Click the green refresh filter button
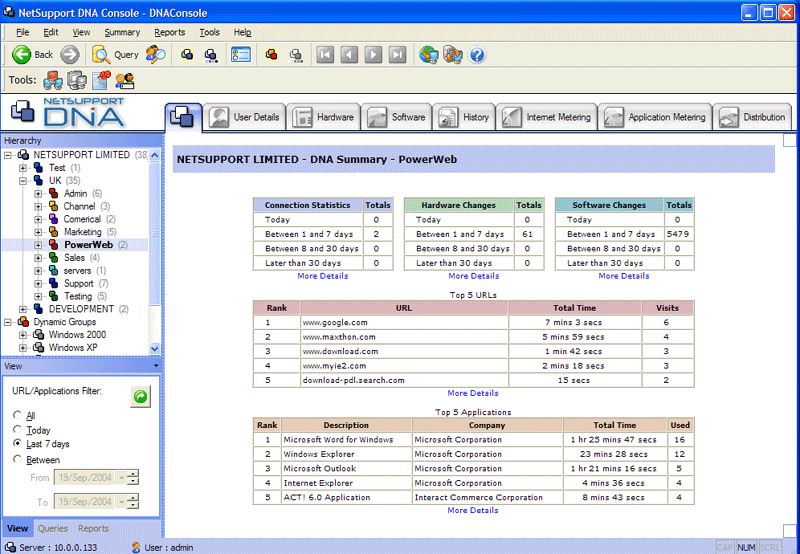Image resolution: width=800 pixels, height=554 pixels. tap(140, 396)
